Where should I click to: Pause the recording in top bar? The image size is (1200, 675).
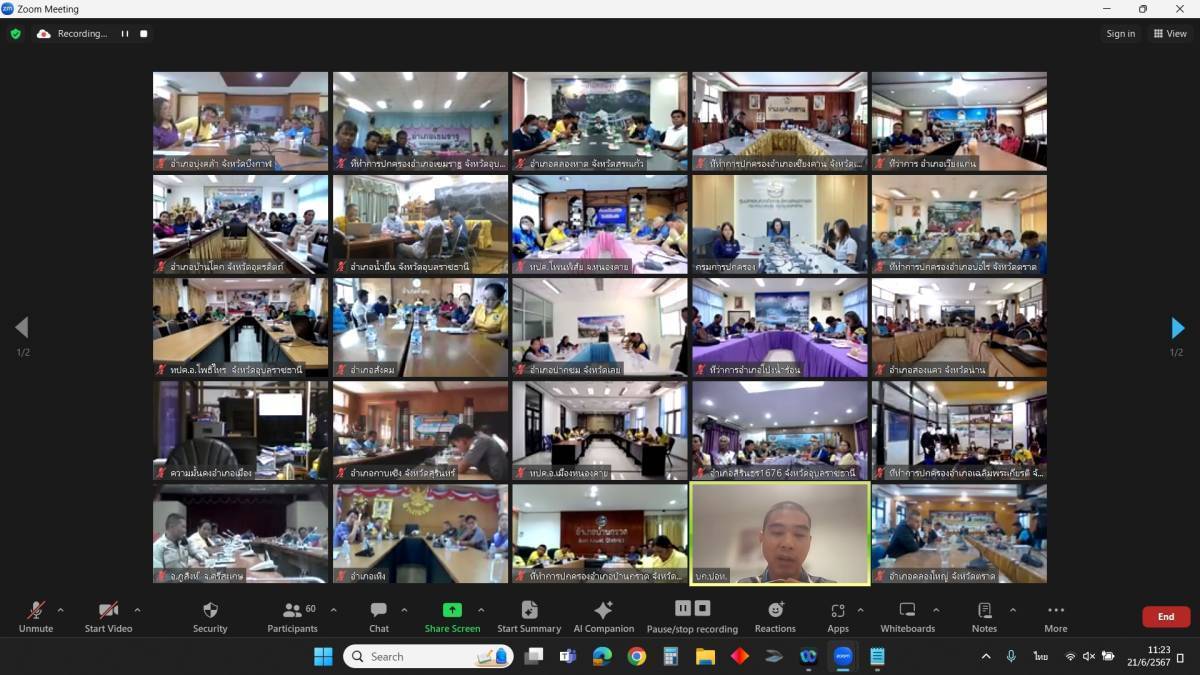pyautogui.click(x=125, y=33)
